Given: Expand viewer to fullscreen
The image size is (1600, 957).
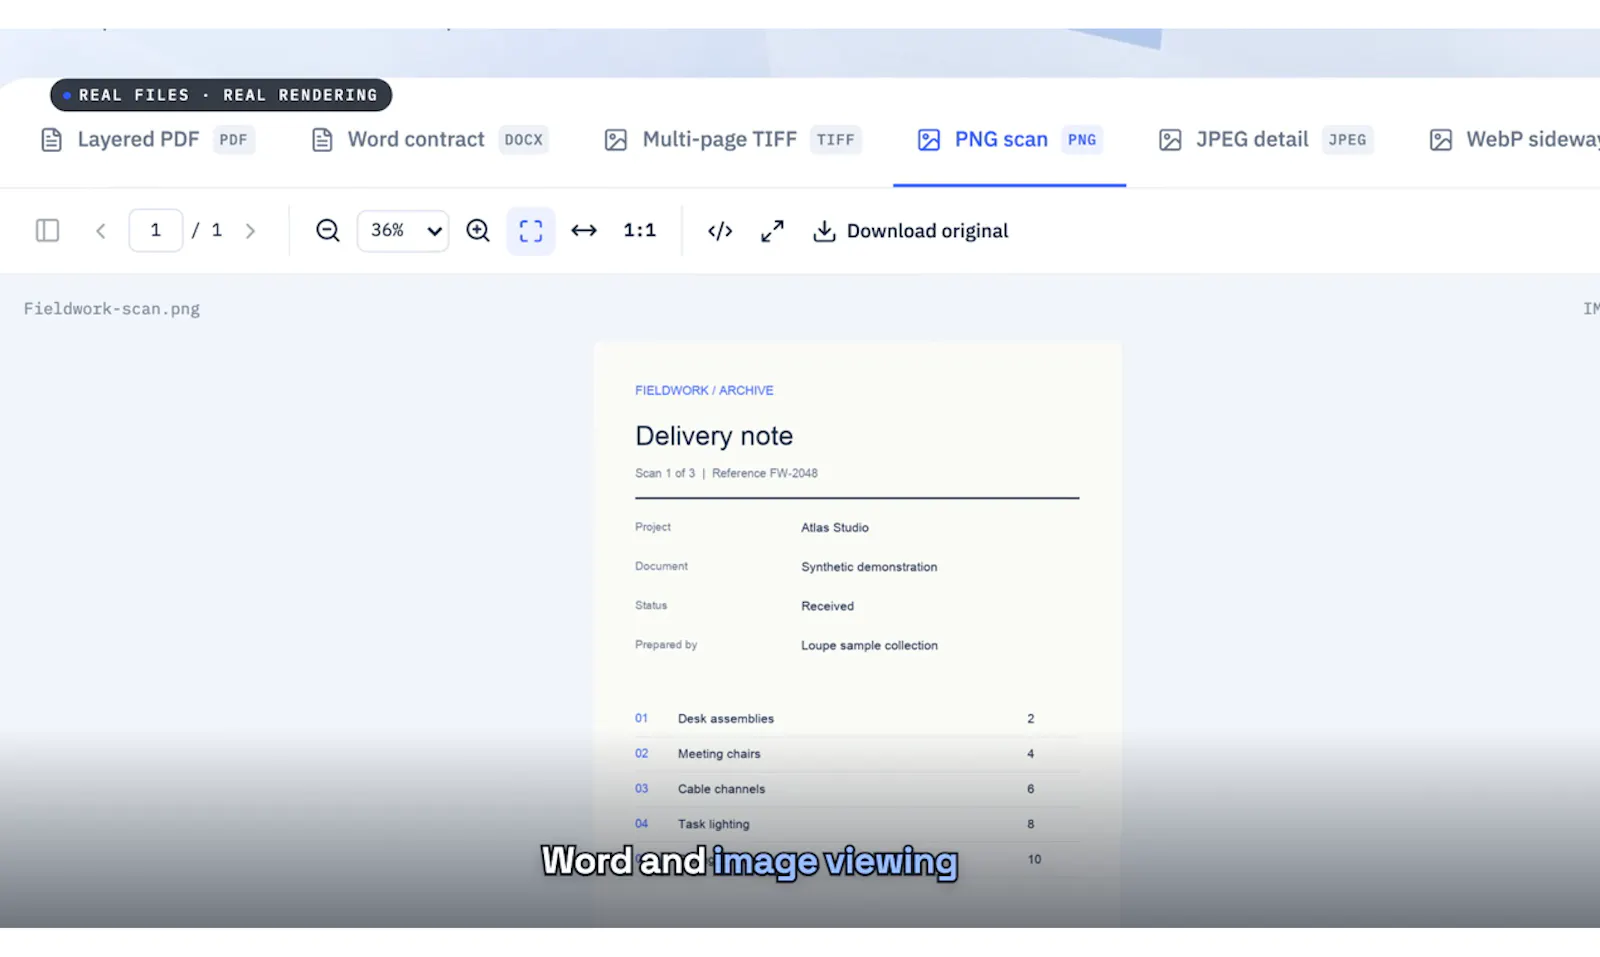Looking at the screenshot, I should tap(772, 231).
